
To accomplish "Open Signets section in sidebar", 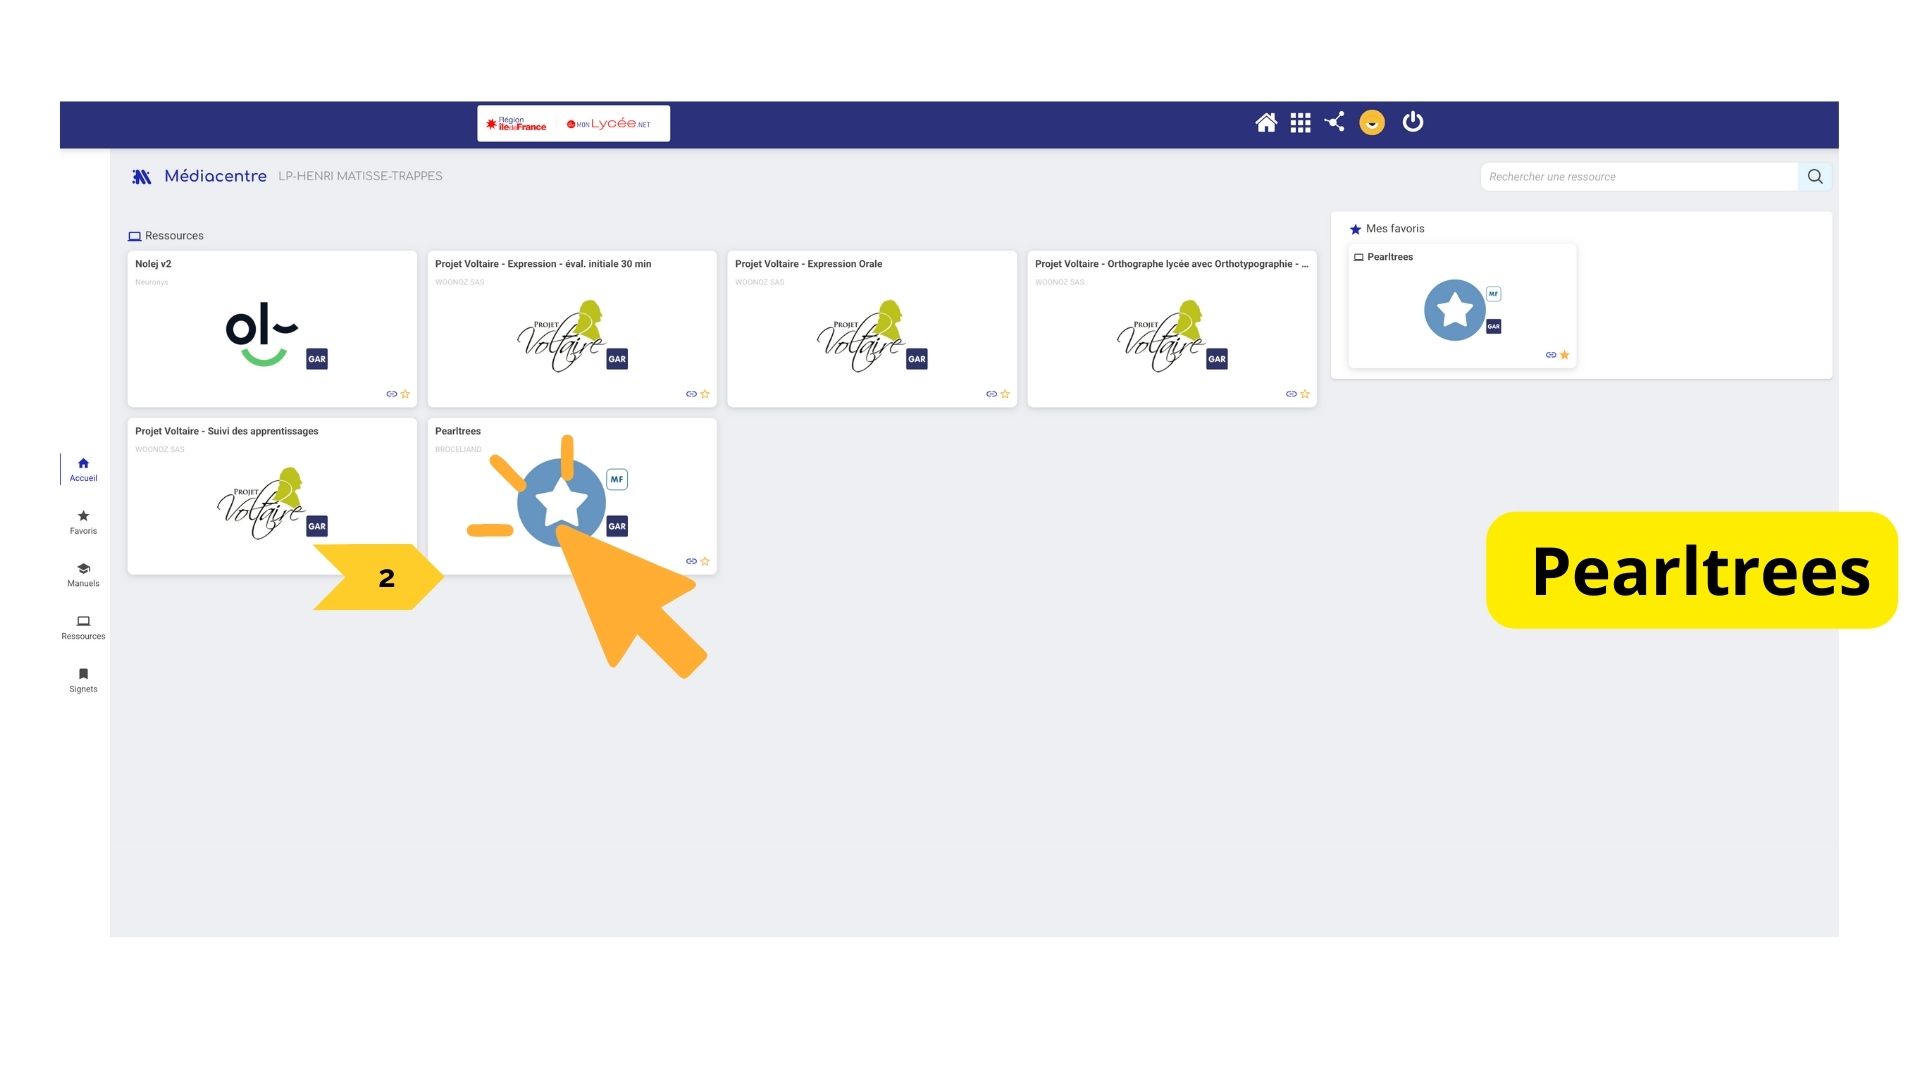I will (x=83, y=680).
